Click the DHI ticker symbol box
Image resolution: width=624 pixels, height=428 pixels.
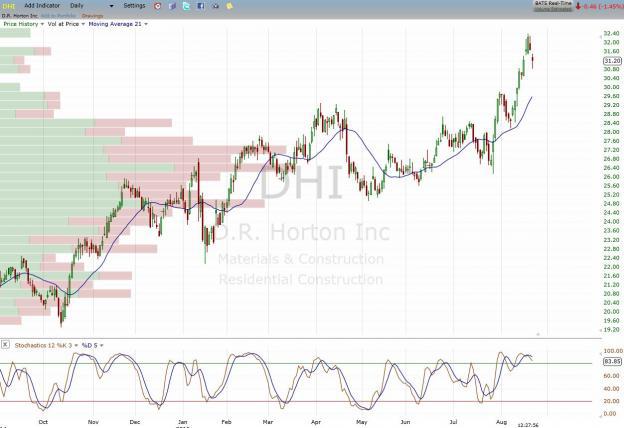pyautogui.click(x=8, y=6)
